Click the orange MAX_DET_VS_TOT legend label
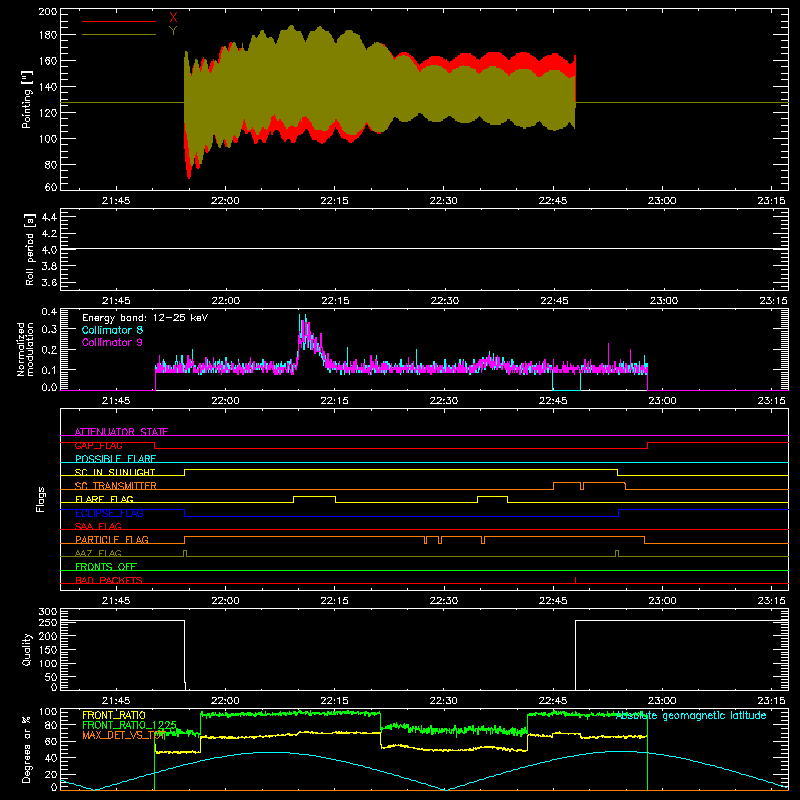The image size is (800, 800). [x=124, y=735]
